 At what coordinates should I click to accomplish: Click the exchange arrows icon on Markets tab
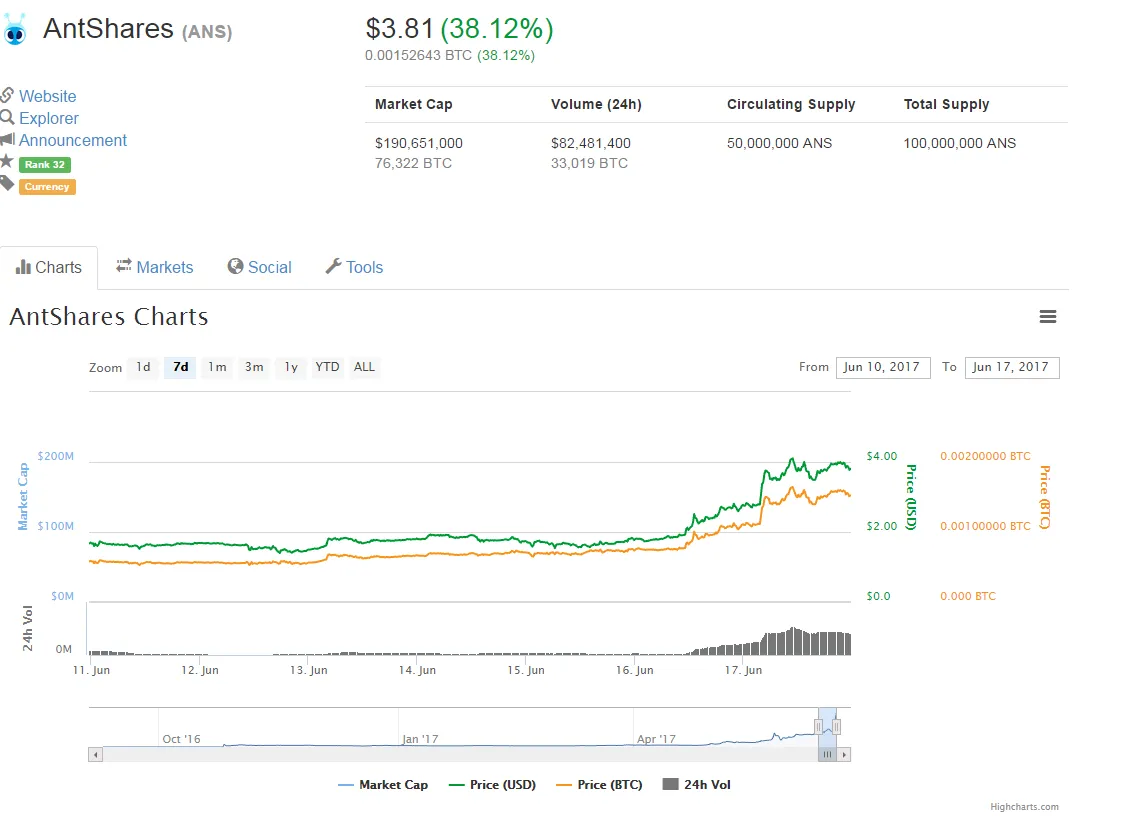pyautogui.click(x=123, y=266)
